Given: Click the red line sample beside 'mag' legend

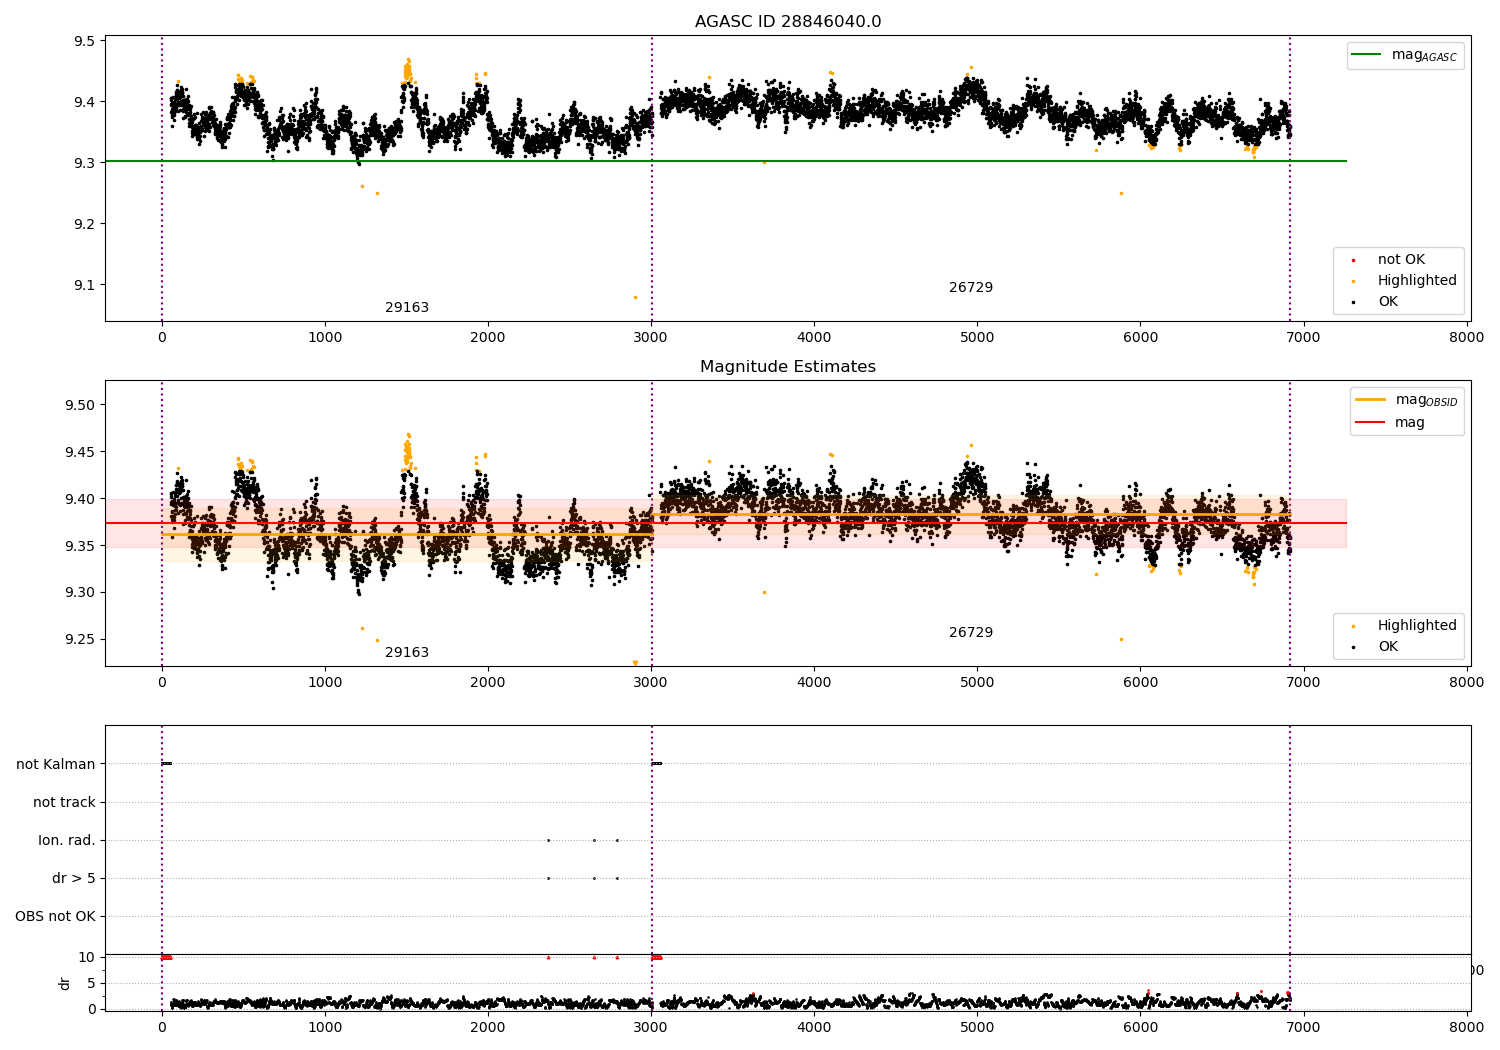Looking at the screenshot, I should coord(1370,422).
